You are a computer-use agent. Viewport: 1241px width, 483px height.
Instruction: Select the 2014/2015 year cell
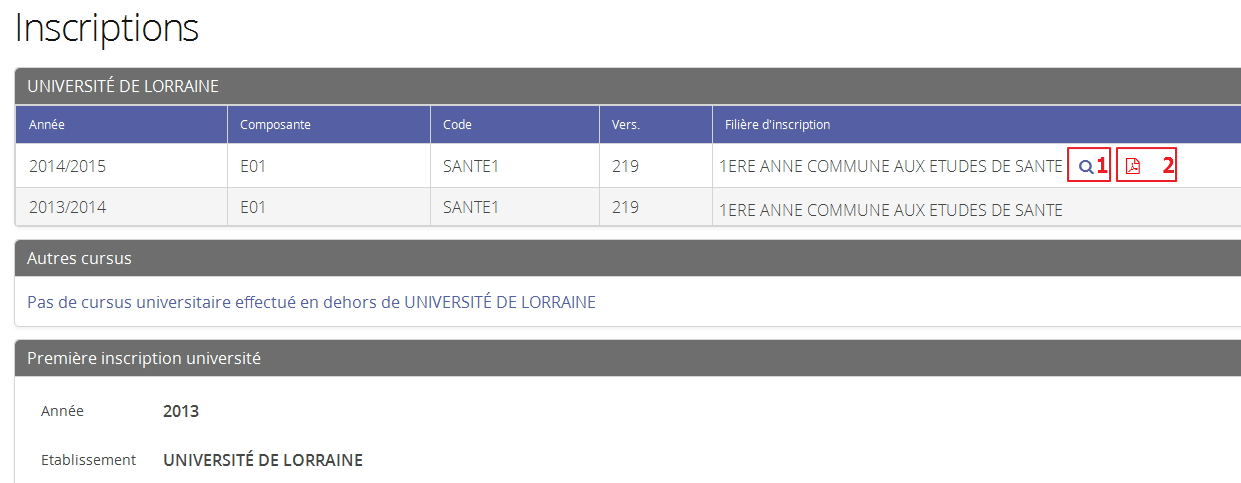(x=67, y=167)
